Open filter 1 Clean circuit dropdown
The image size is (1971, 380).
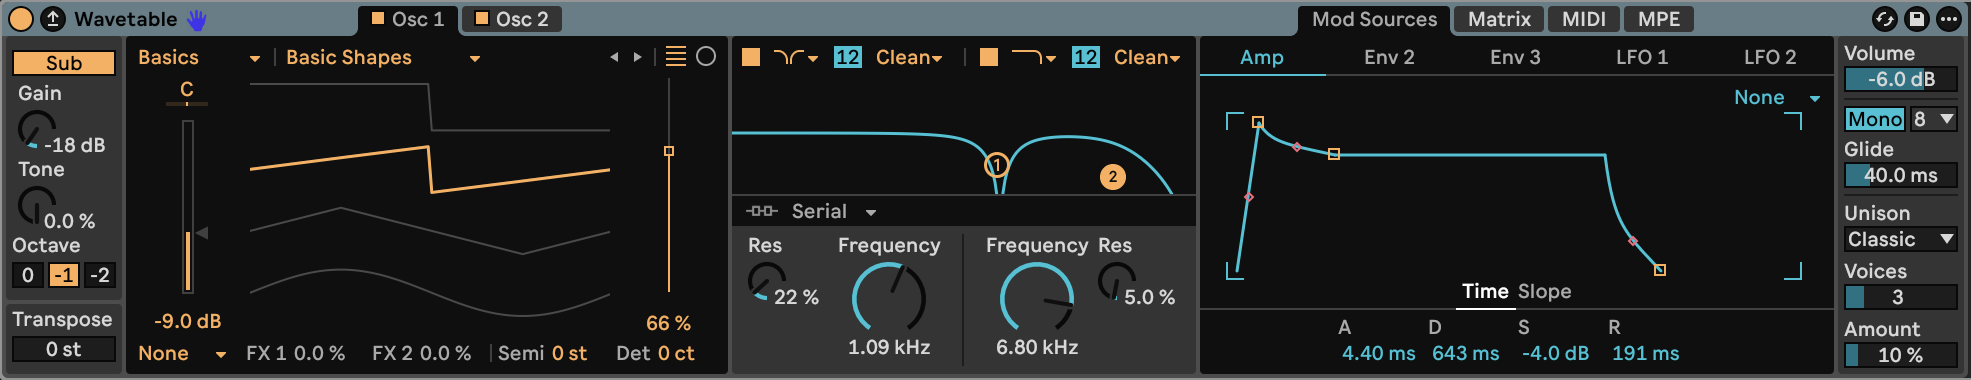coord(909,58)
